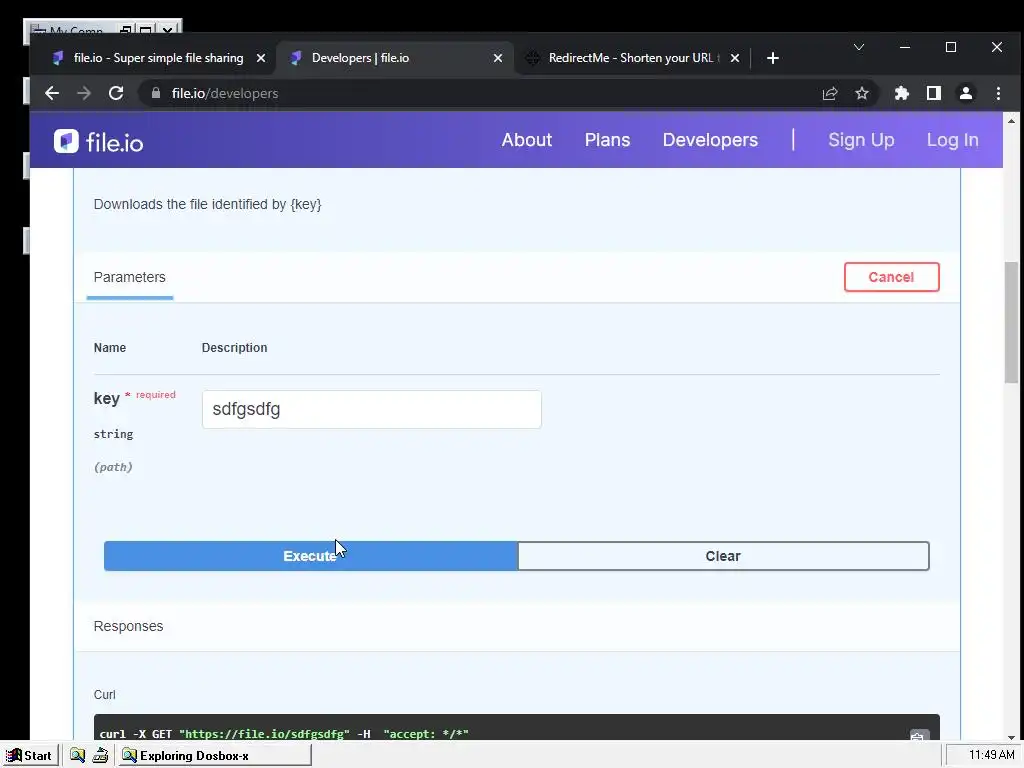Image resolution: width=1024 pixels, height=768 pixels.
Task: Share this page via share icon
Action: [830, 93]
